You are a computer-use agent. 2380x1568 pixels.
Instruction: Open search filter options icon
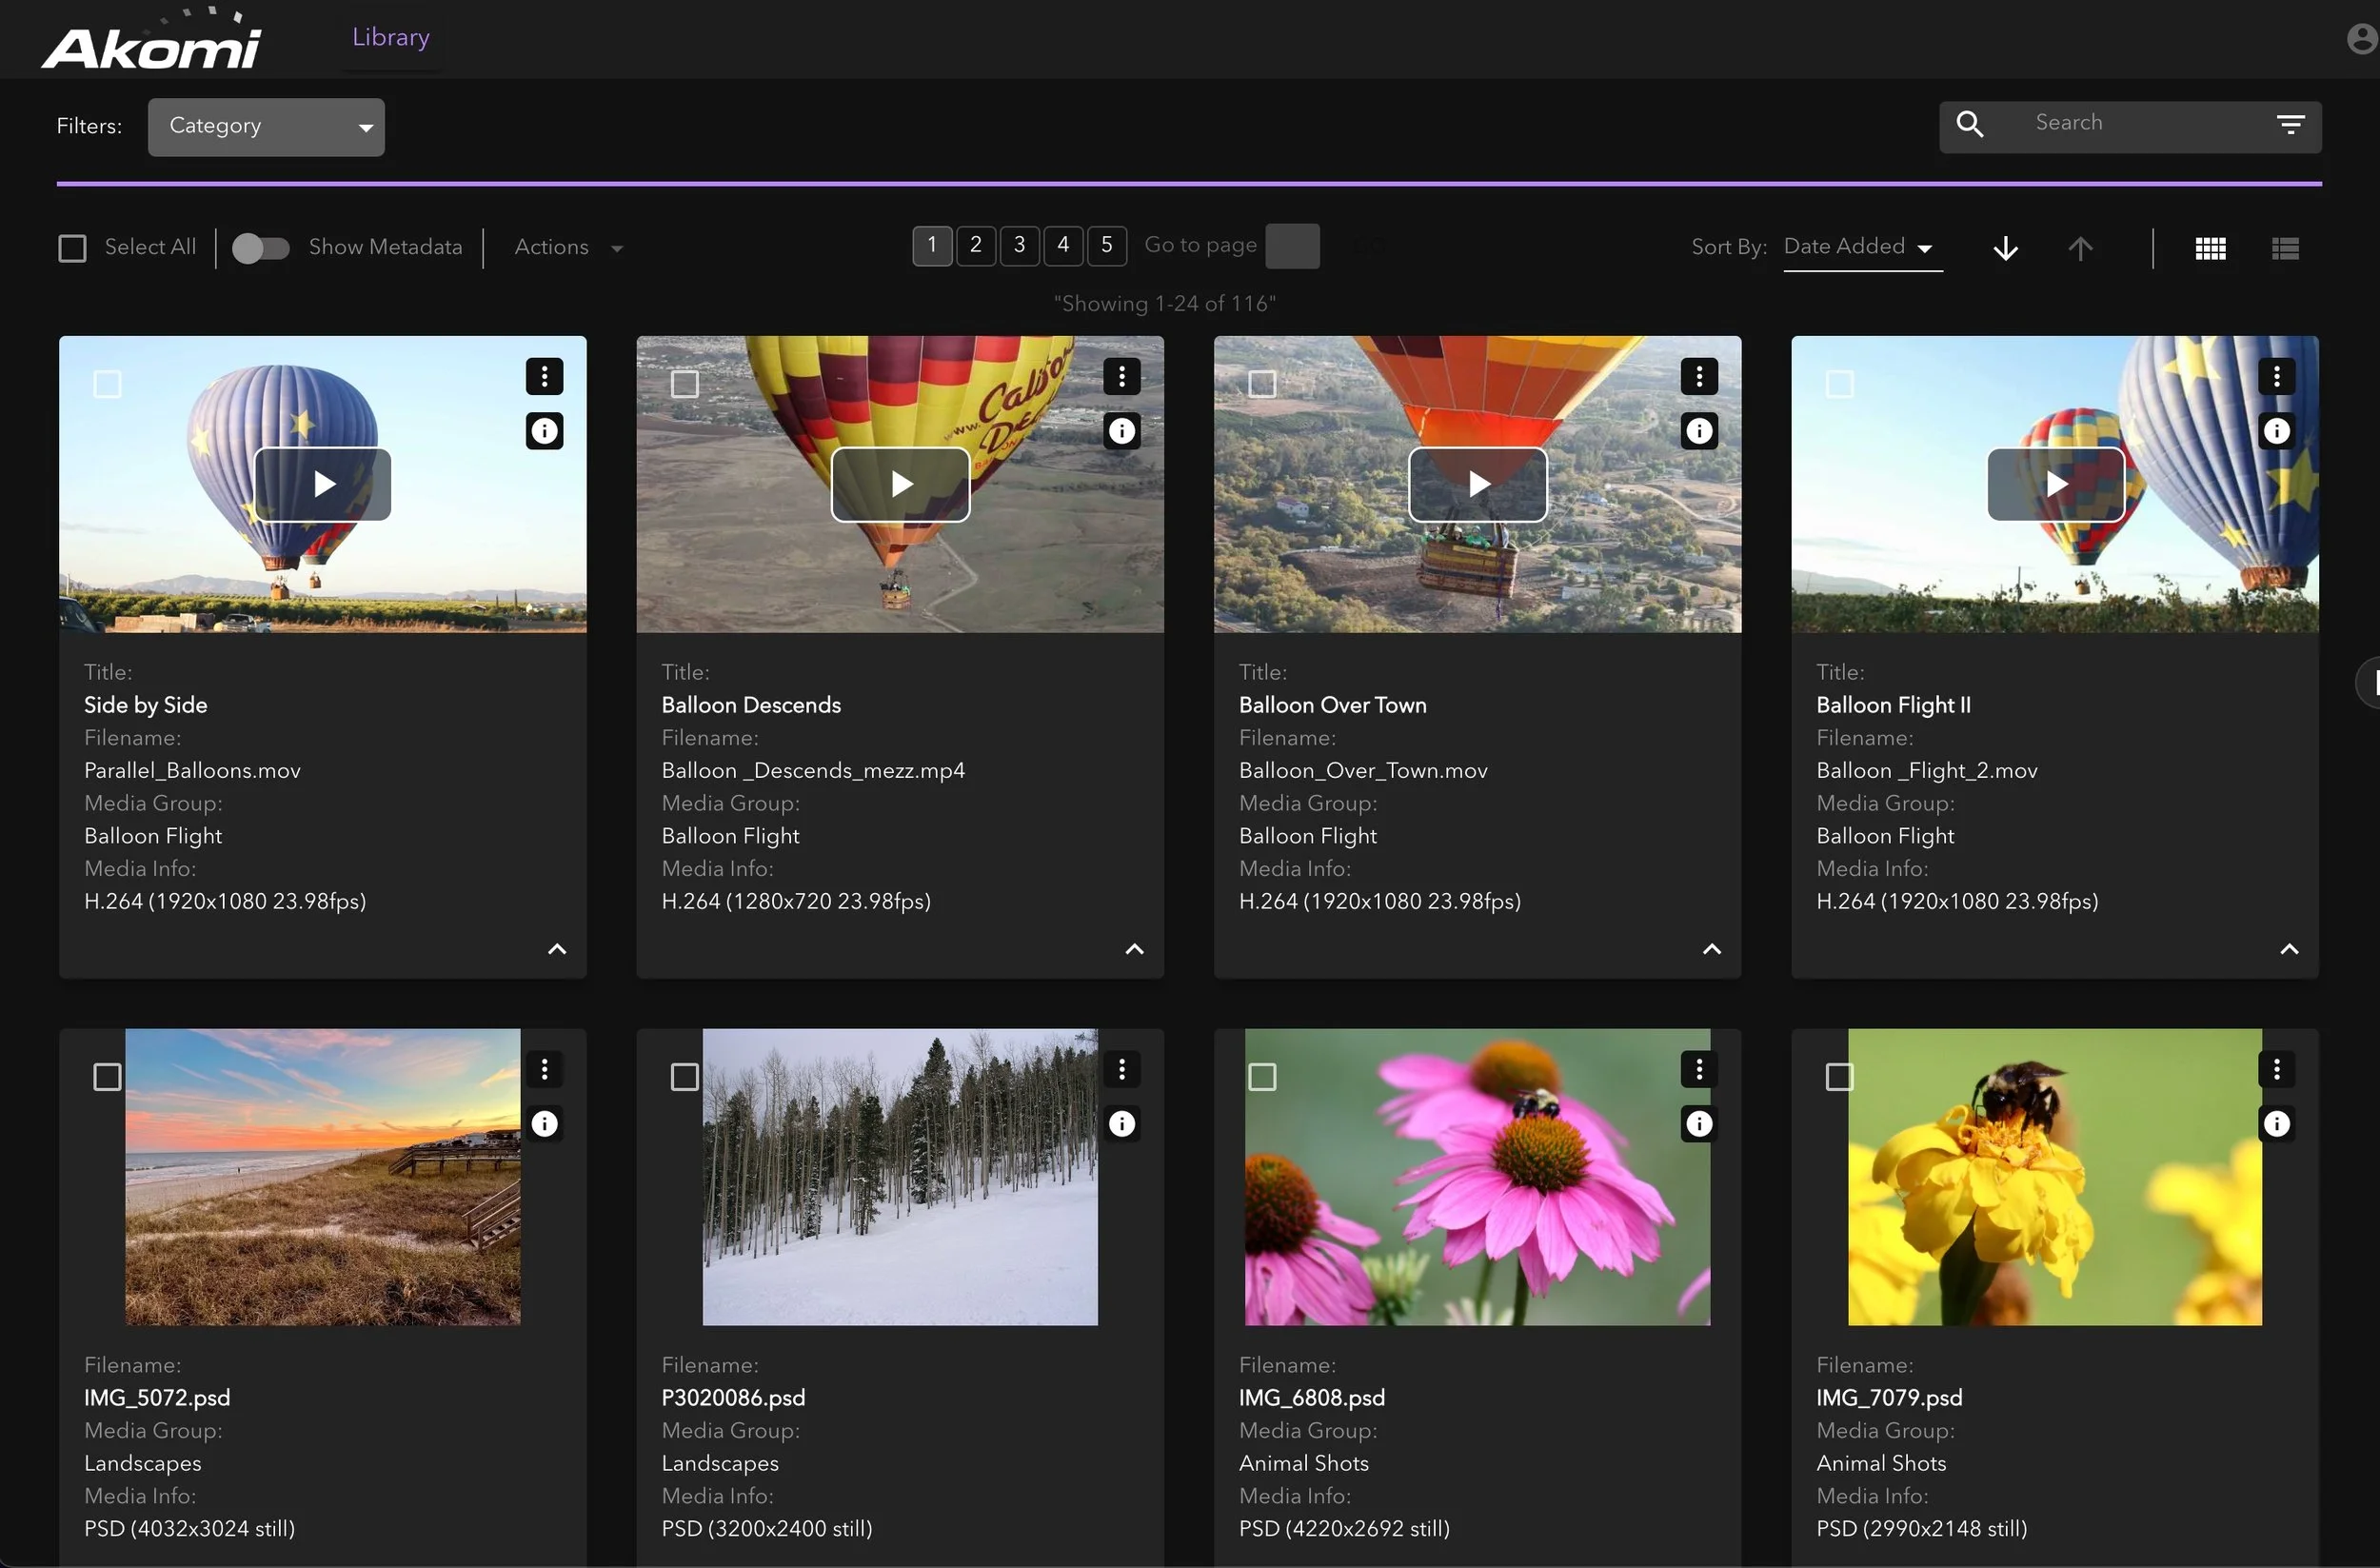pyautogui.click(x=2290, y=124)
